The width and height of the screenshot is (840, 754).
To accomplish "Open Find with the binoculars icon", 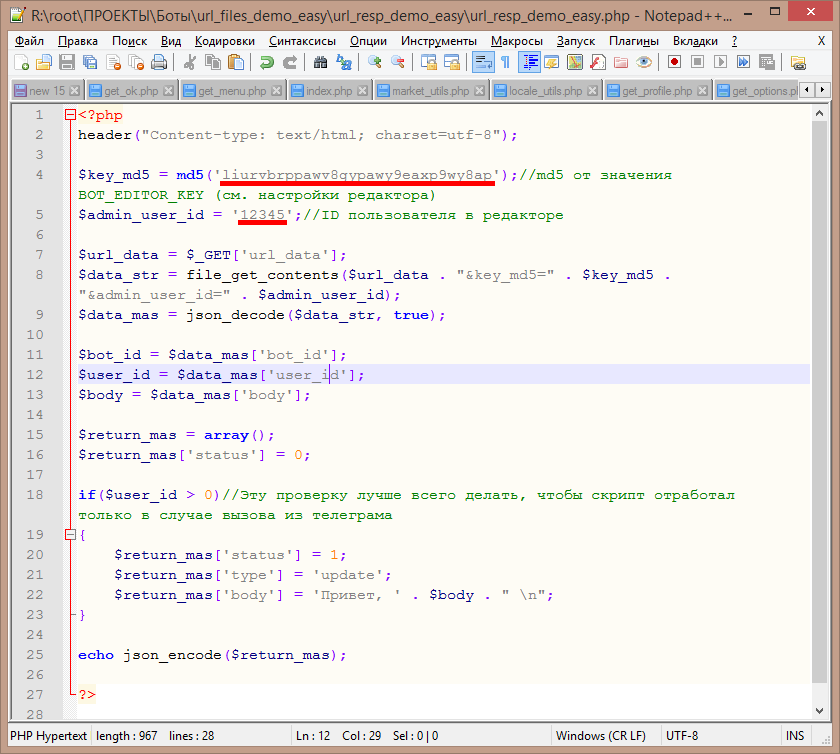I will [320, 62].
